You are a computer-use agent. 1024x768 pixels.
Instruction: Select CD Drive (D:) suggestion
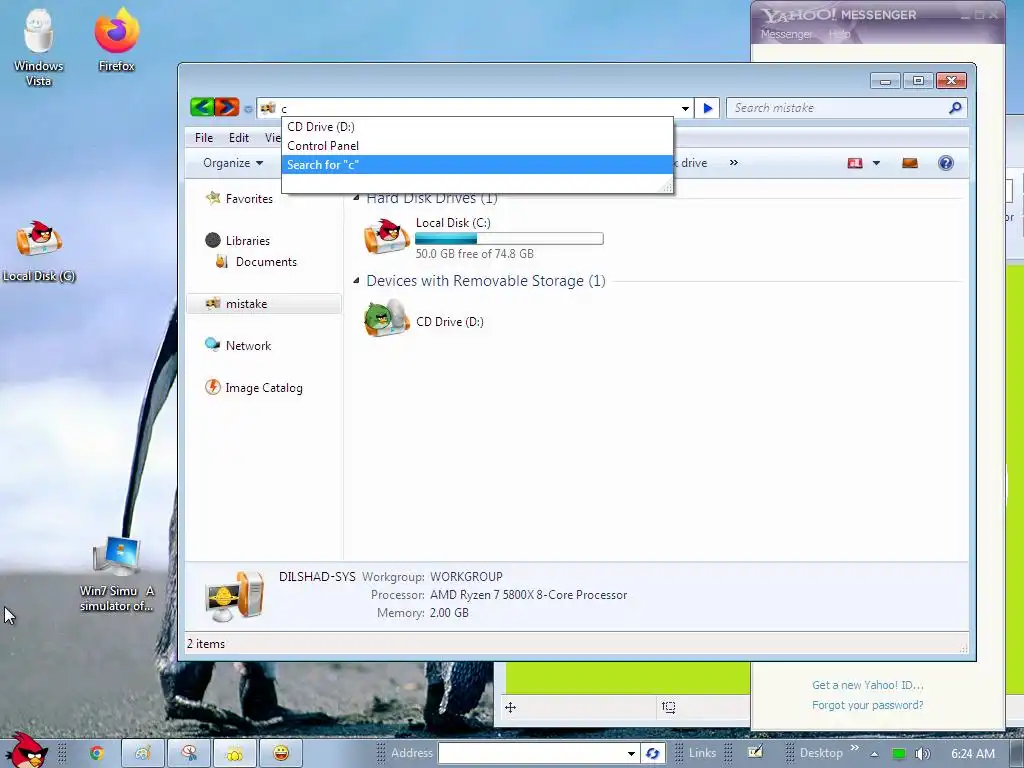click(477, 127)
